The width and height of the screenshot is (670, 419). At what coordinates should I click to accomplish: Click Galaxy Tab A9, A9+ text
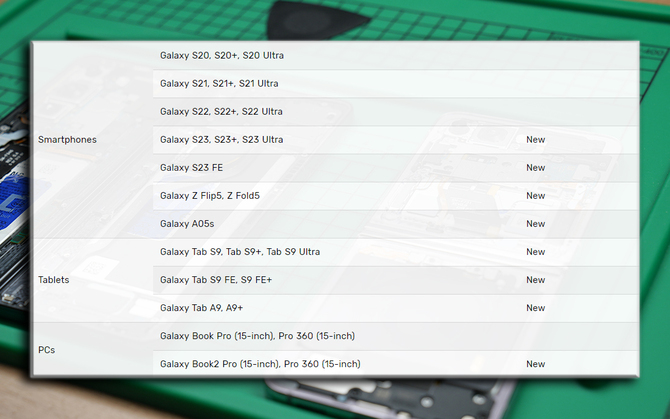pyautogui.click(x=201, y=308)
